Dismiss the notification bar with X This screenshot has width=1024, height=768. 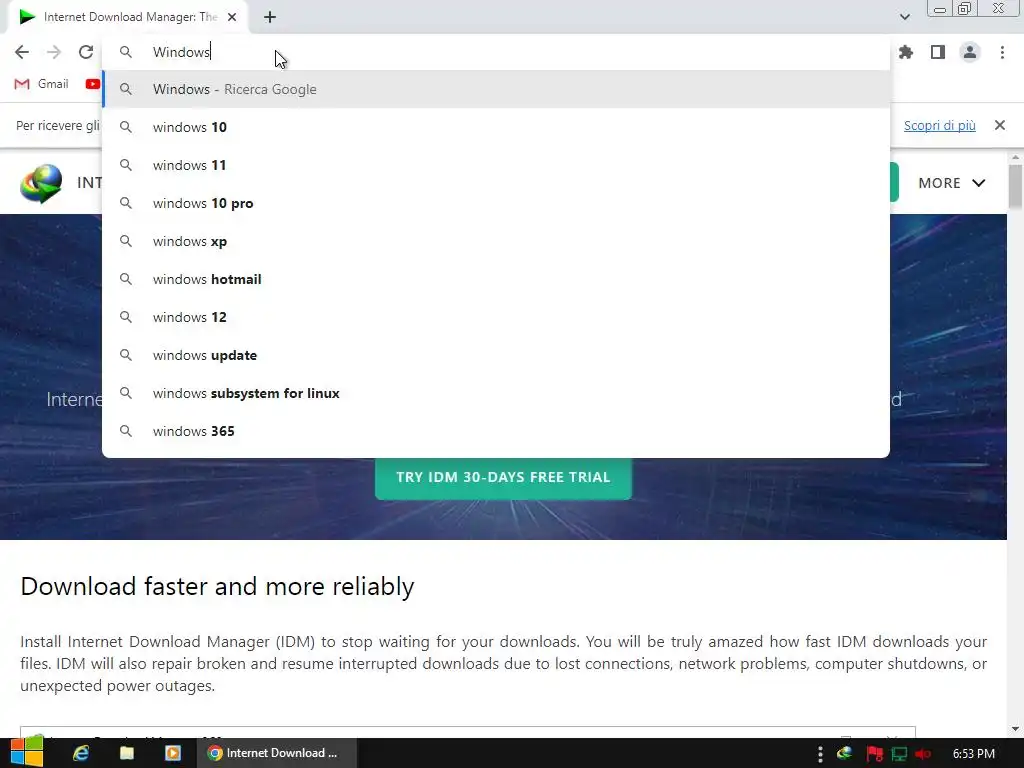point(999,125)
